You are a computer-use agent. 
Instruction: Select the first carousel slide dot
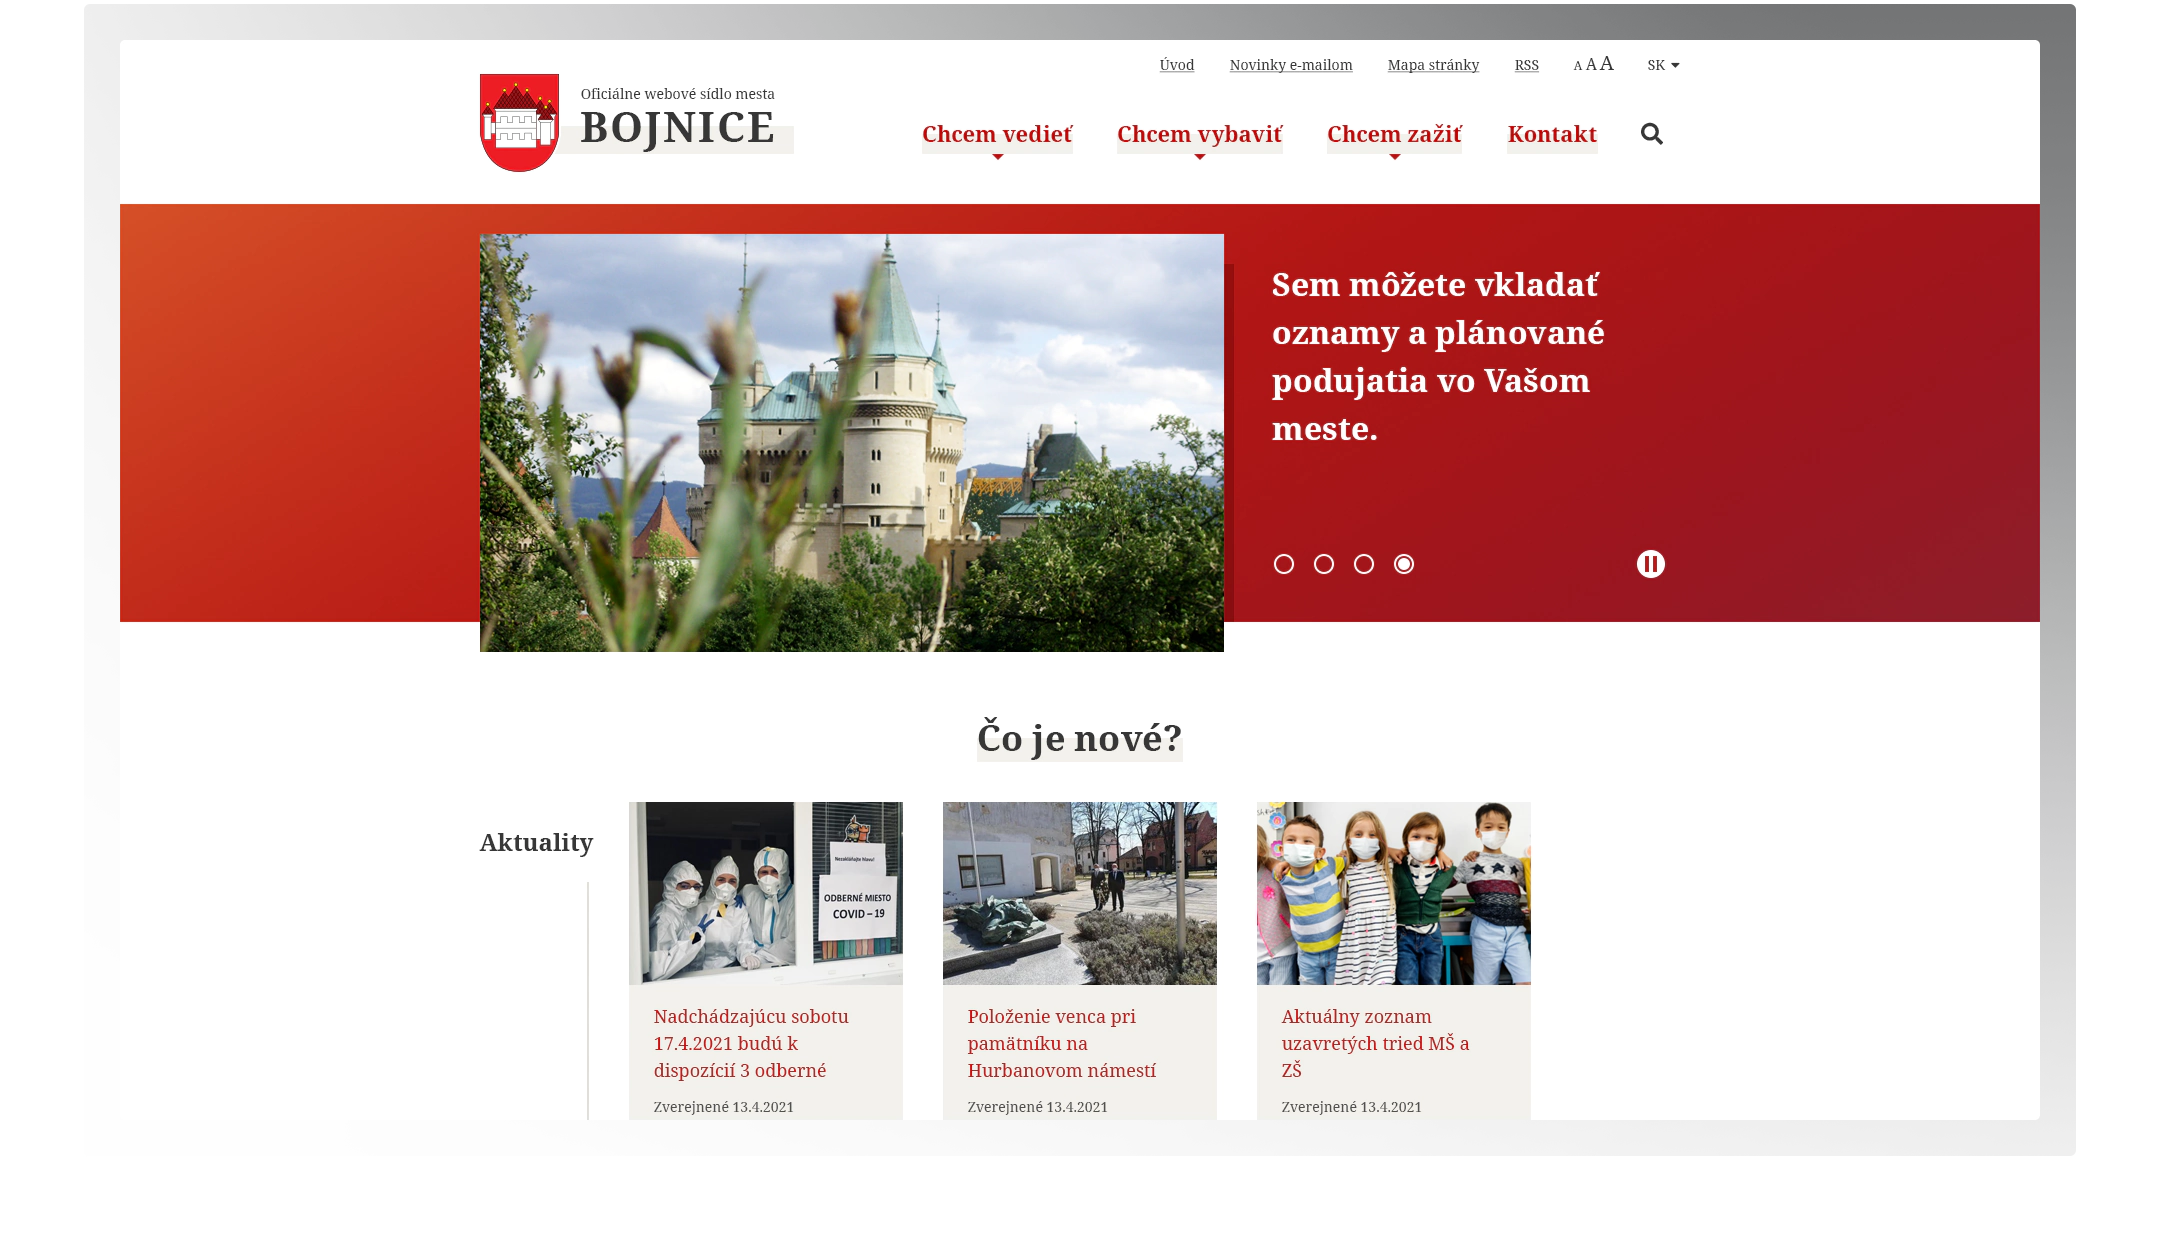(x=1285, y=564)
